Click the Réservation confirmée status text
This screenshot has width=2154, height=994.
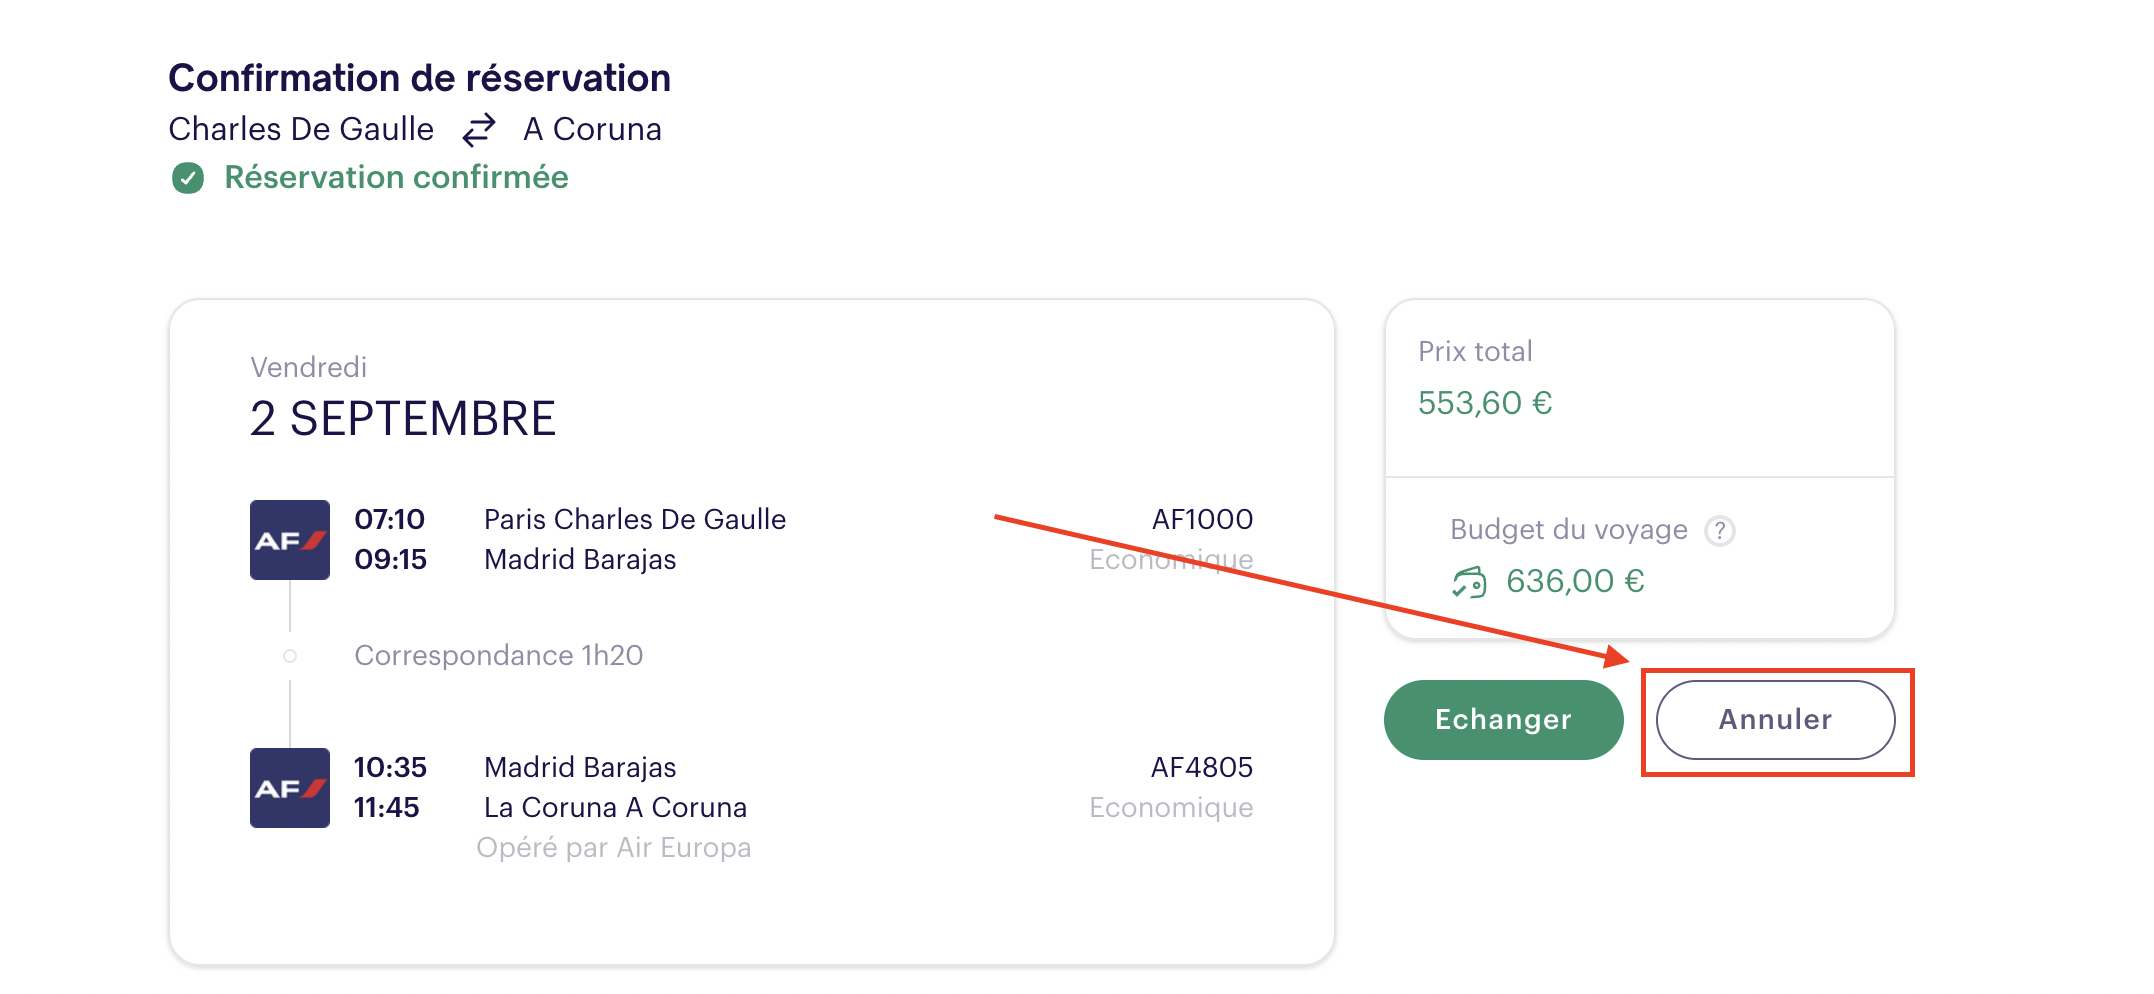tap(396, 178)
